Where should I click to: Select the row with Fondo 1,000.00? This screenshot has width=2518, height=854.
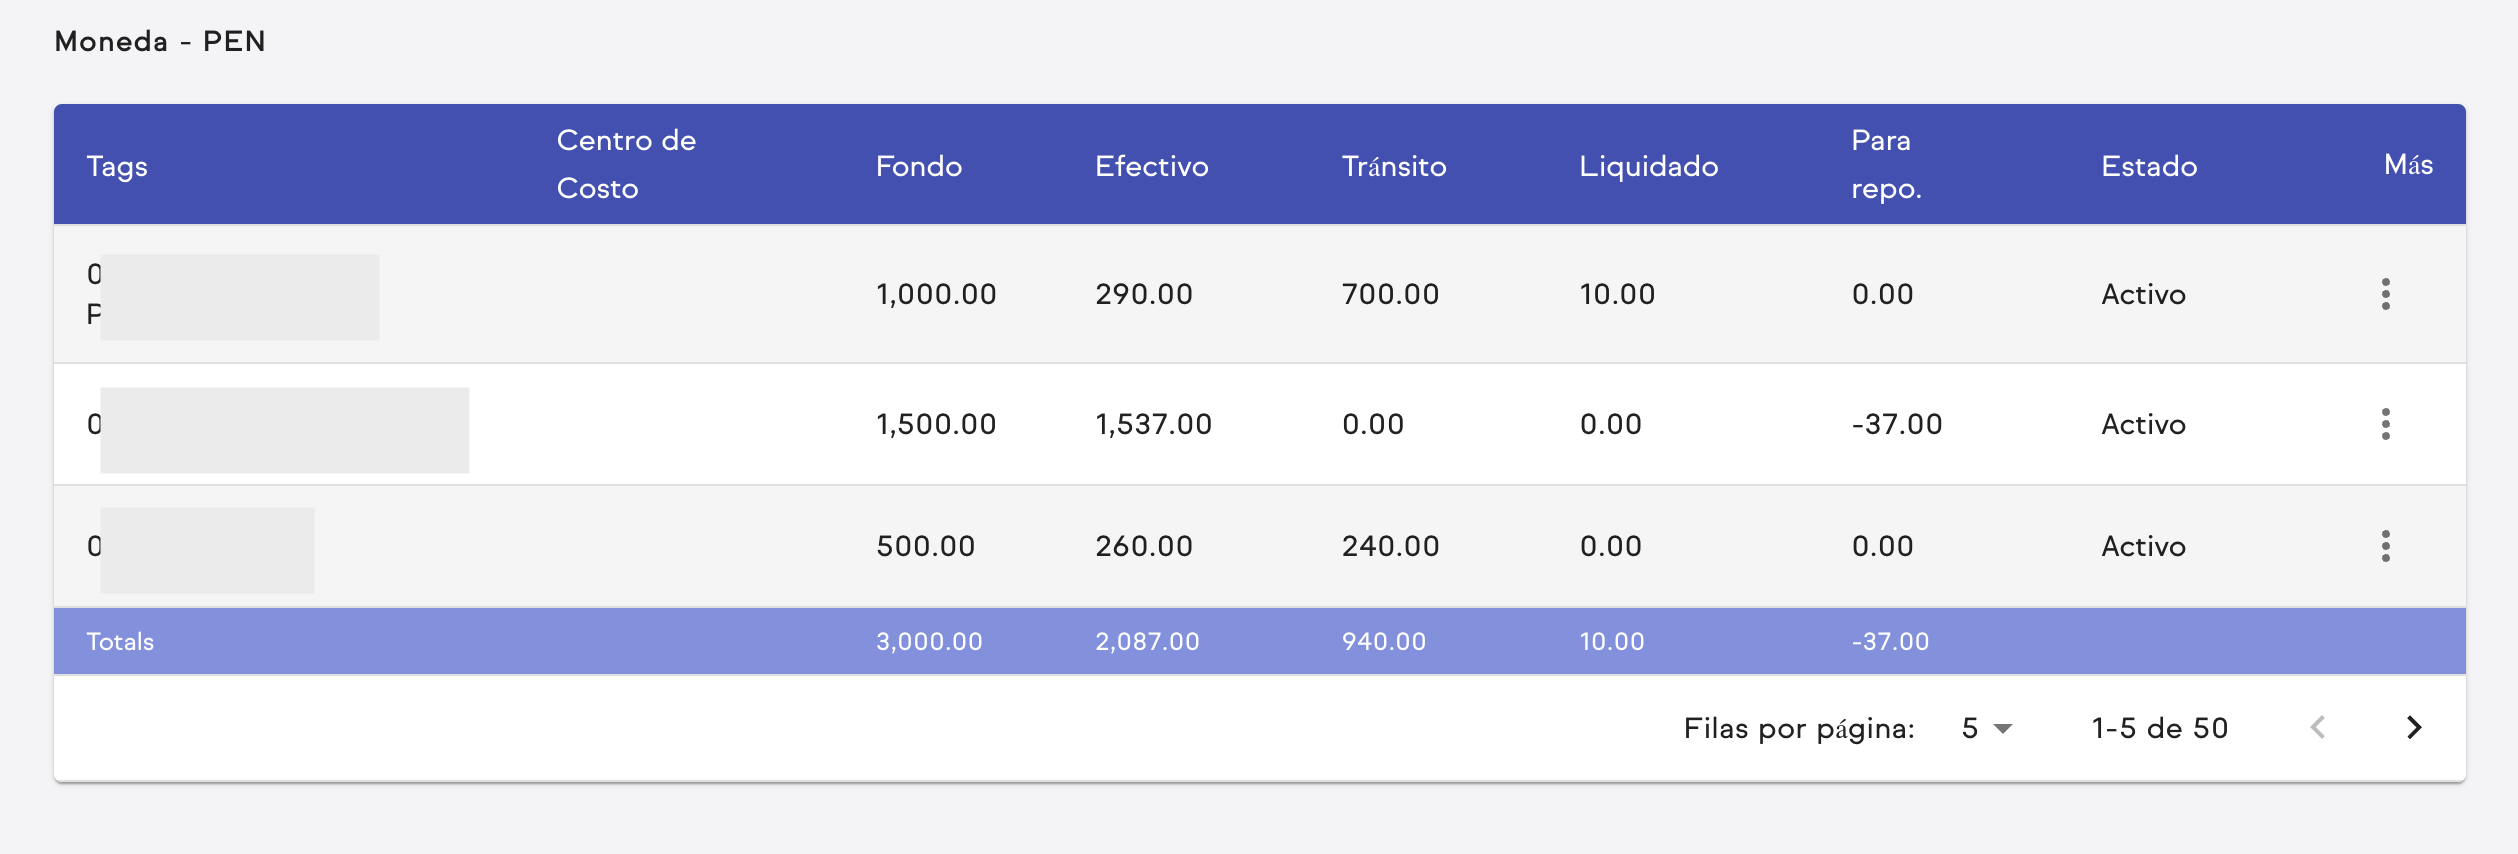(x=936, y=294)
